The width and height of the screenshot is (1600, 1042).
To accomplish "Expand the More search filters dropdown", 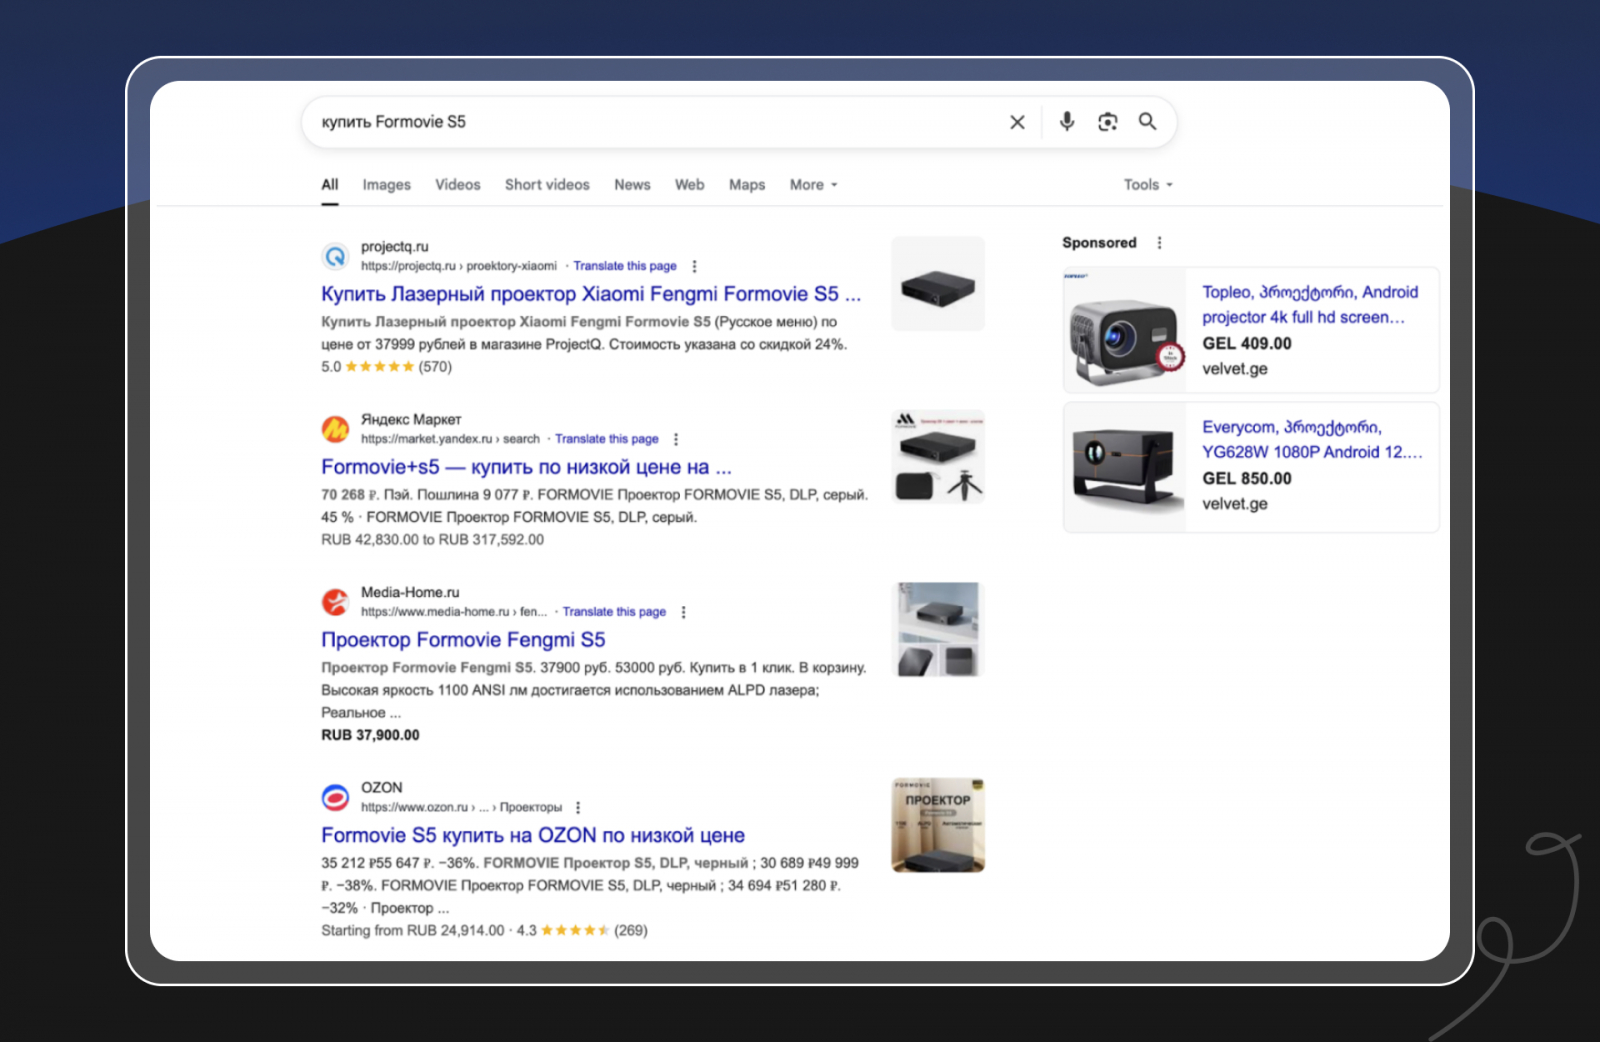I will (x=813, y=185).
